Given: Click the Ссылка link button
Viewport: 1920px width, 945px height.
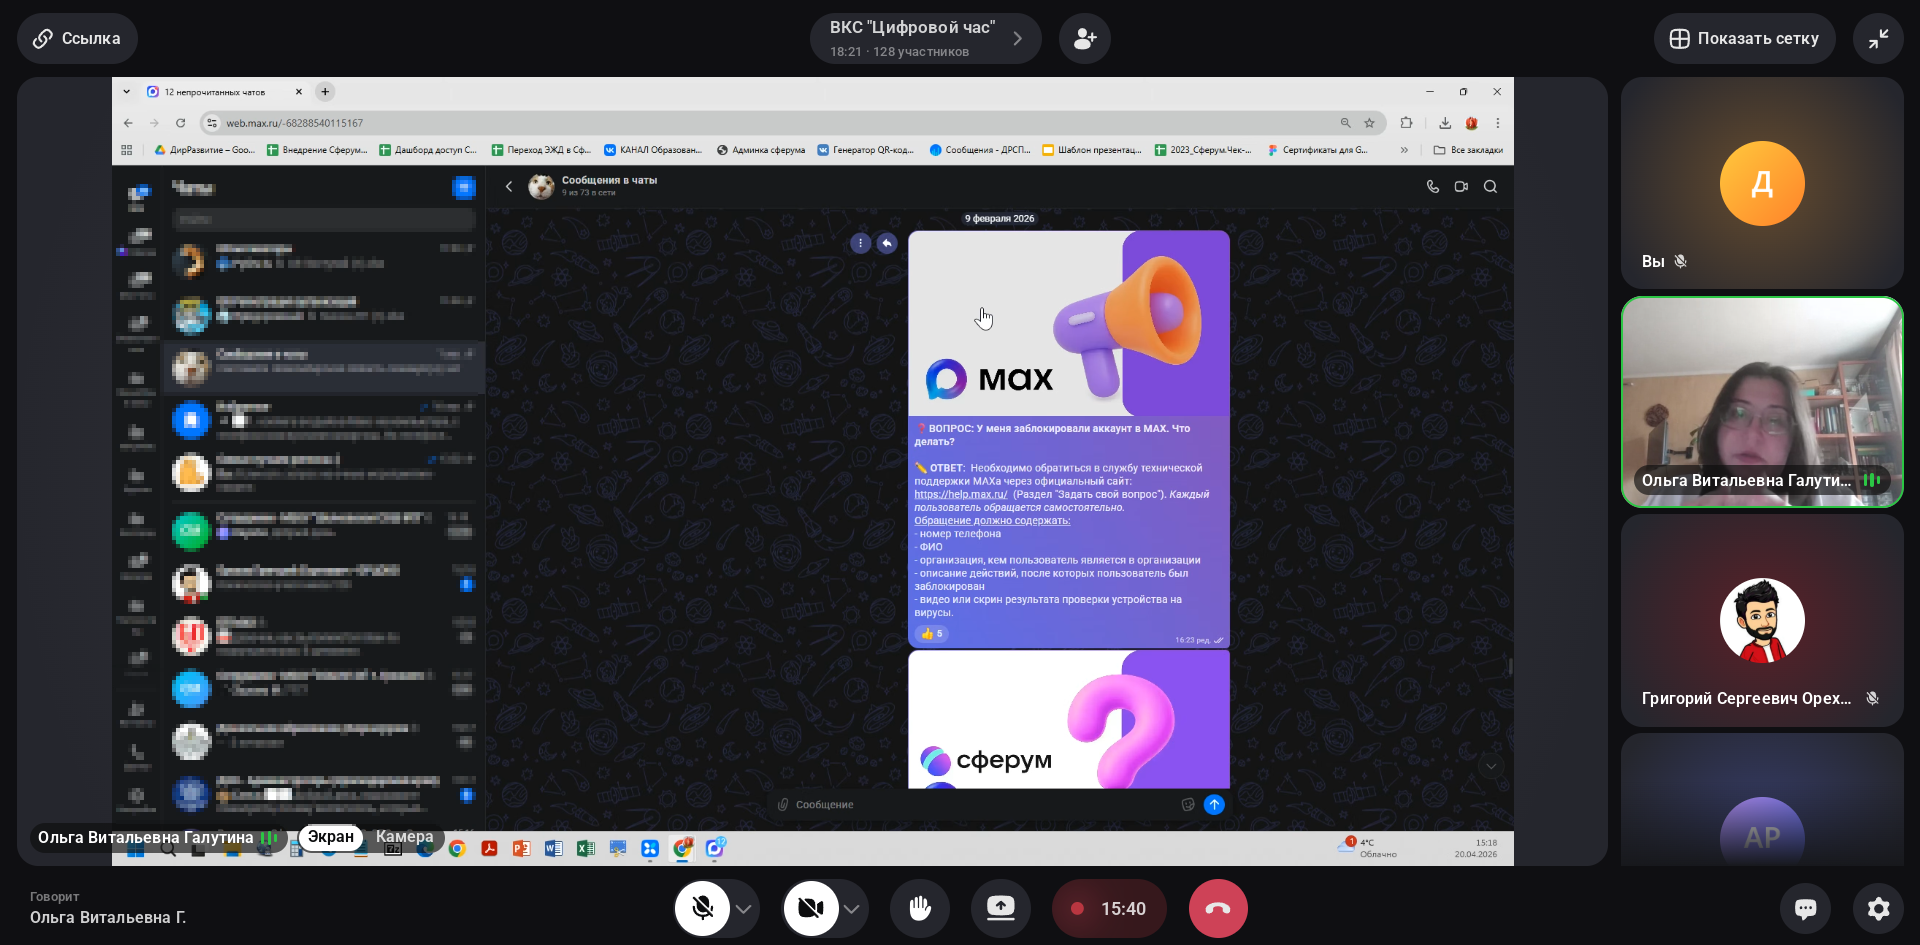Looking at the screenshot, I should click(77, 39).
